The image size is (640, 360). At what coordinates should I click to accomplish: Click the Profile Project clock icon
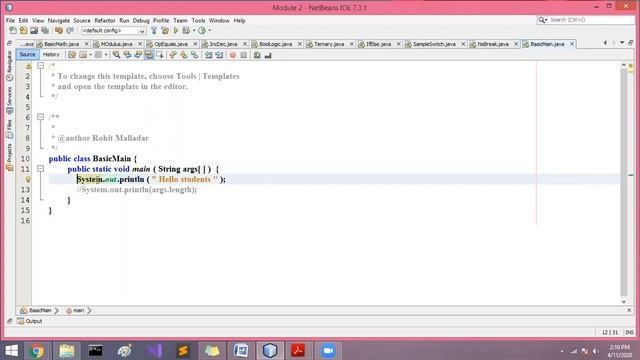click(202, 31)
